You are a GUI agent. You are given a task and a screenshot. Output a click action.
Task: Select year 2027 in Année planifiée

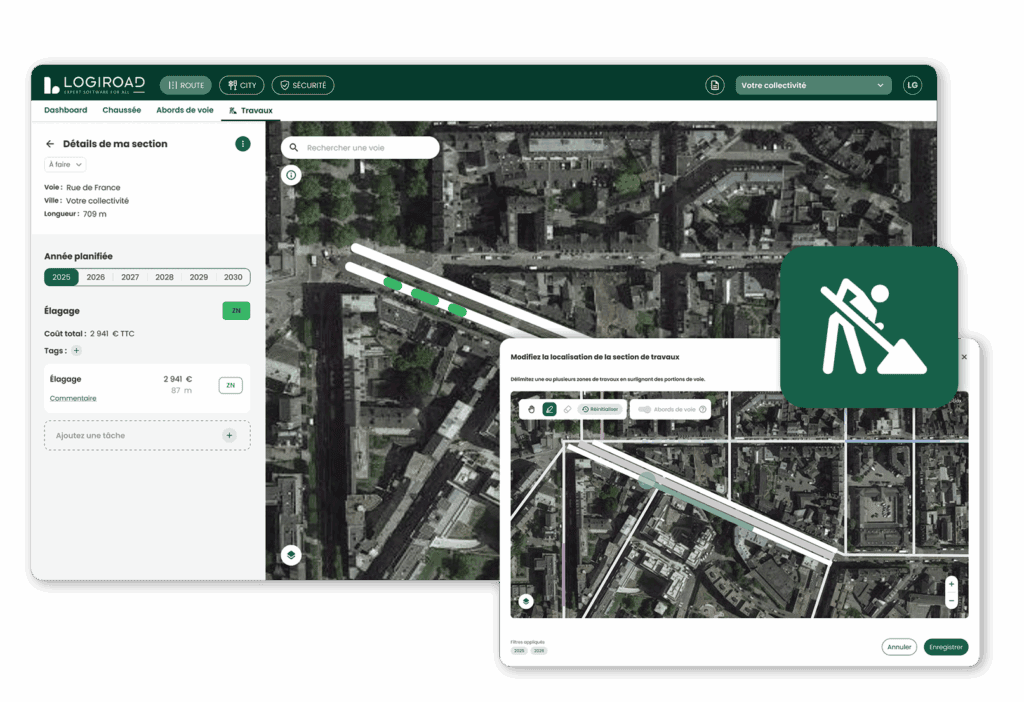130,277
